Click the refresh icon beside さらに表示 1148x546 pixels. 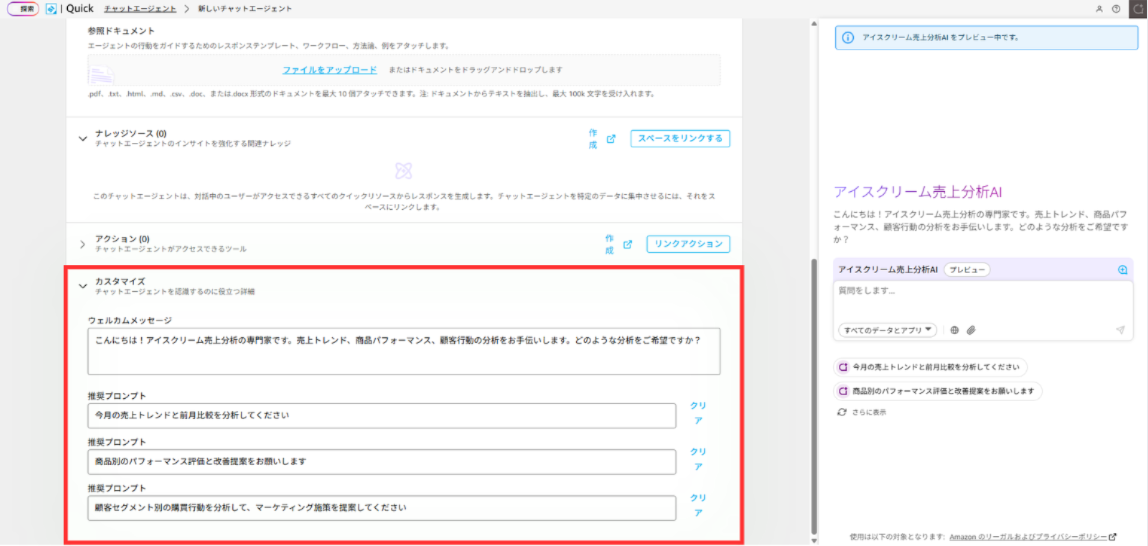(x=843, y=412)
